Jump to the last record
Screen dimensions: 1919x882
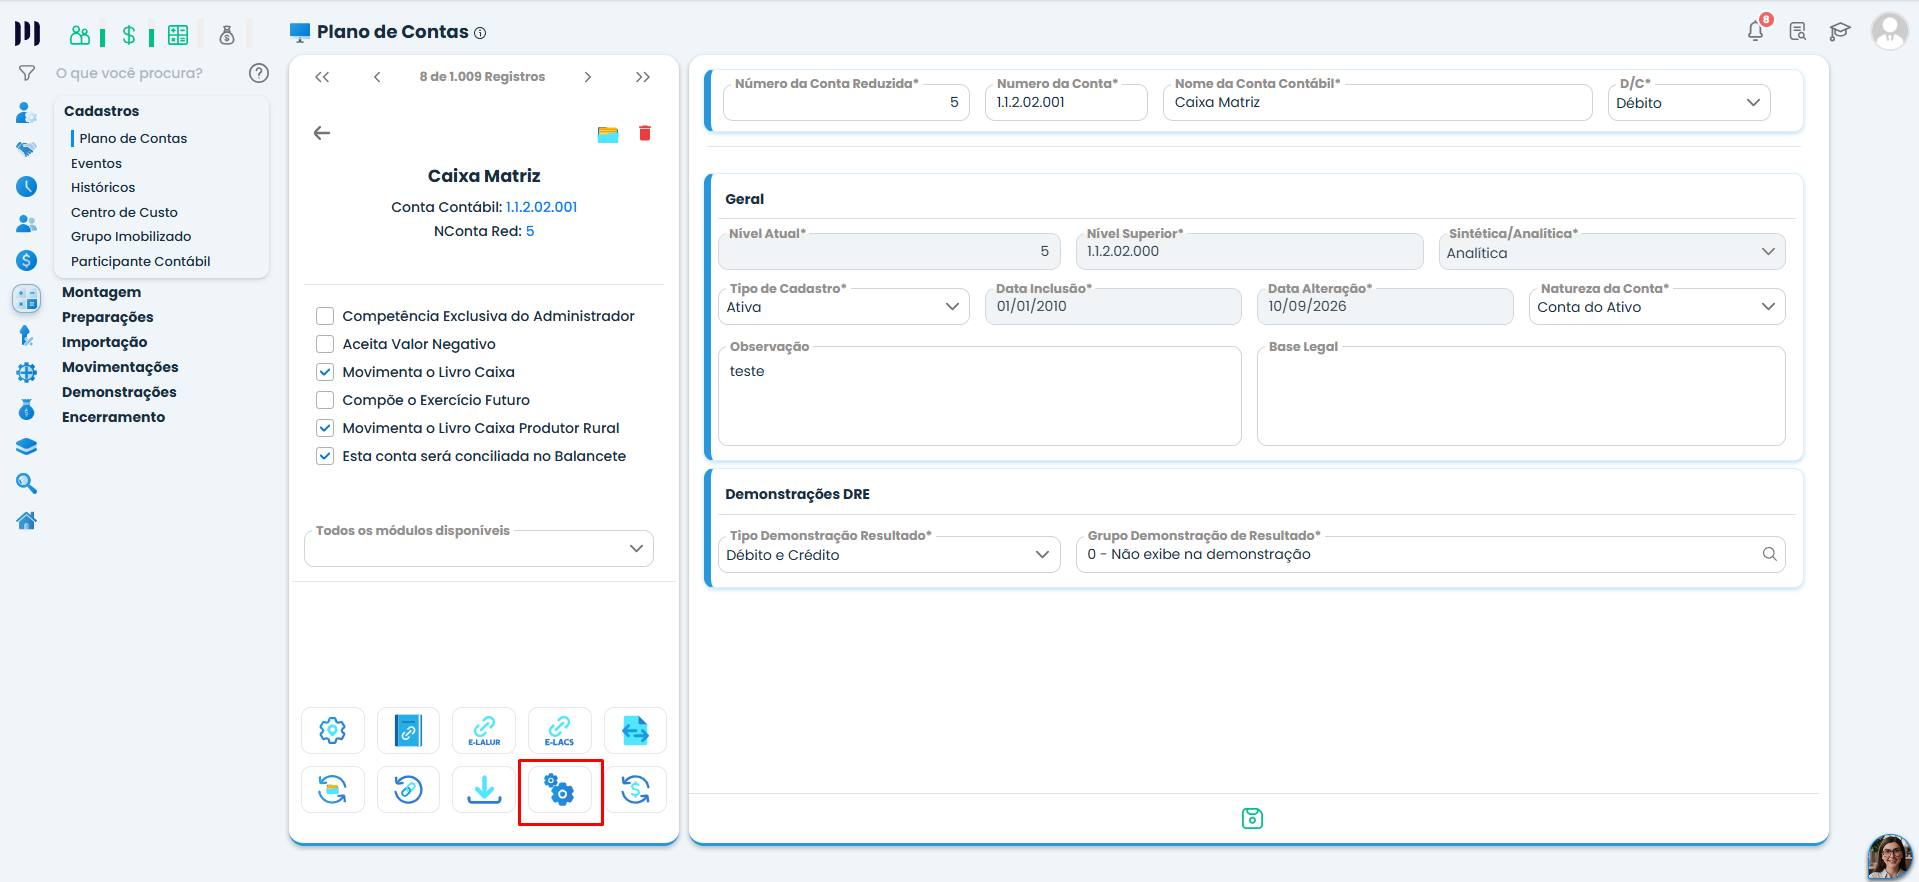coord(643,77)
